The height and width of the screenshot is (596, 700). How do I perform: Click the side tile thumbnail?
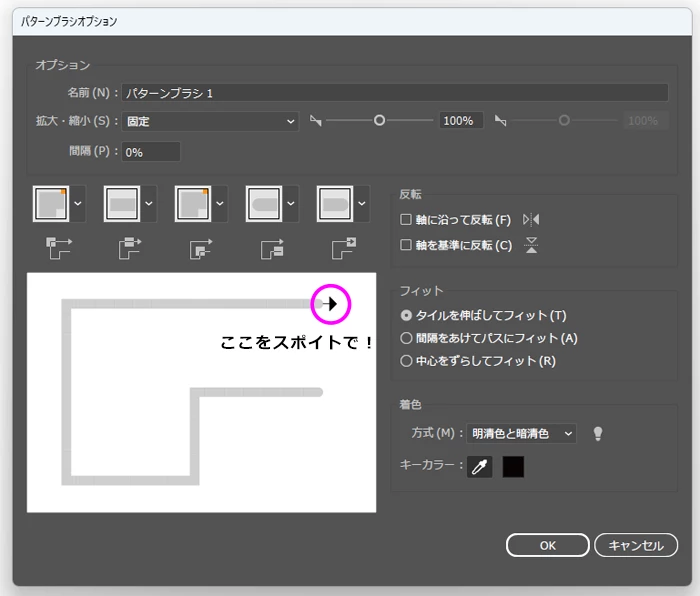tap(122, 204)
